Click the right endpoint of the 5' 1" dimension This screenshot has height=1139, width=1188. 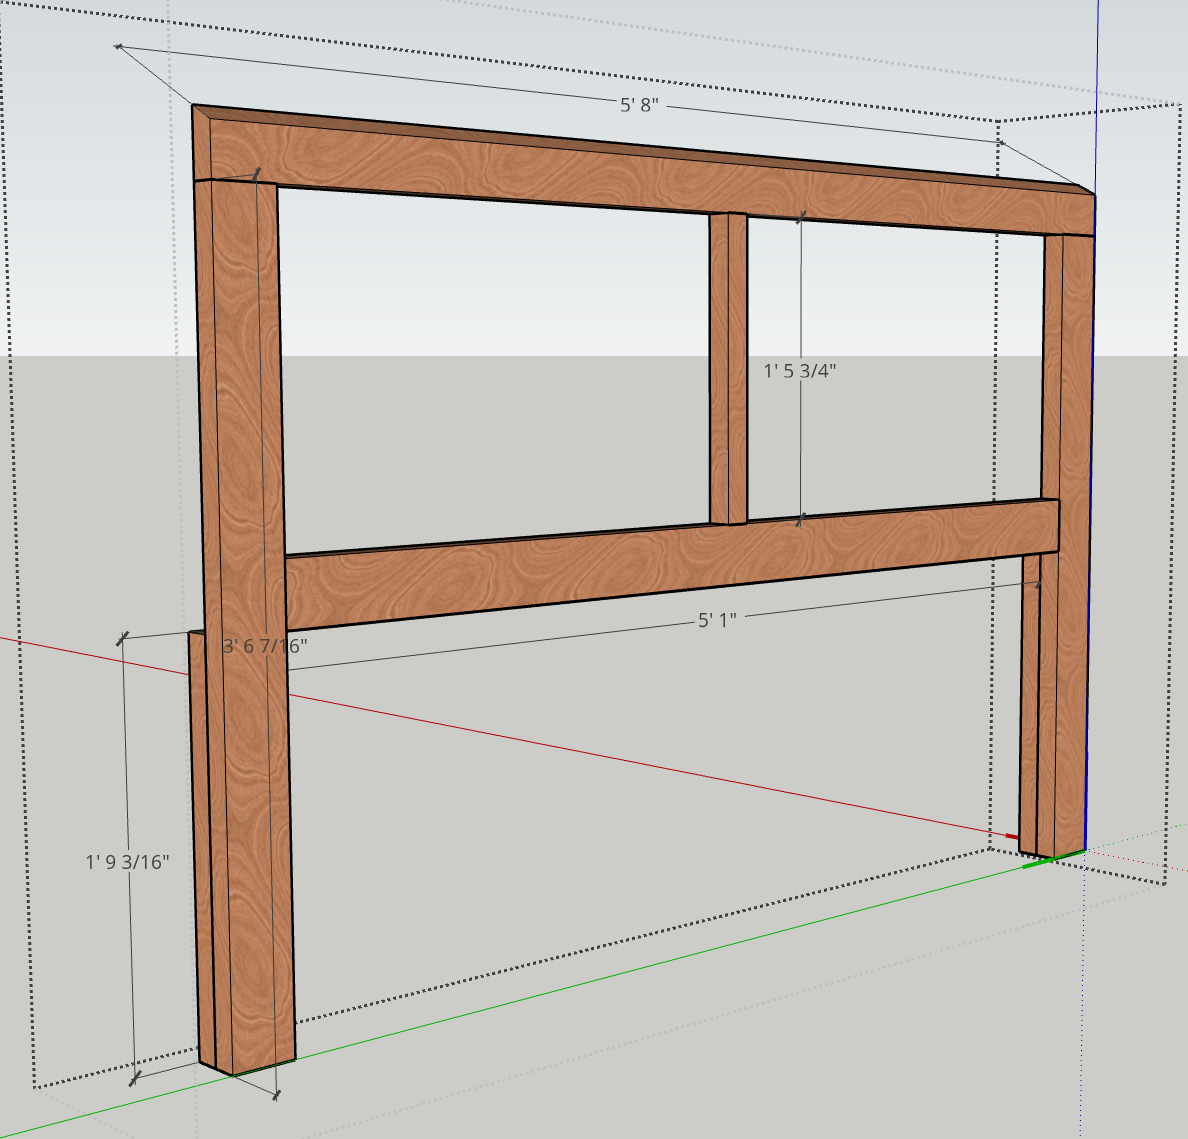[1039, 584]
